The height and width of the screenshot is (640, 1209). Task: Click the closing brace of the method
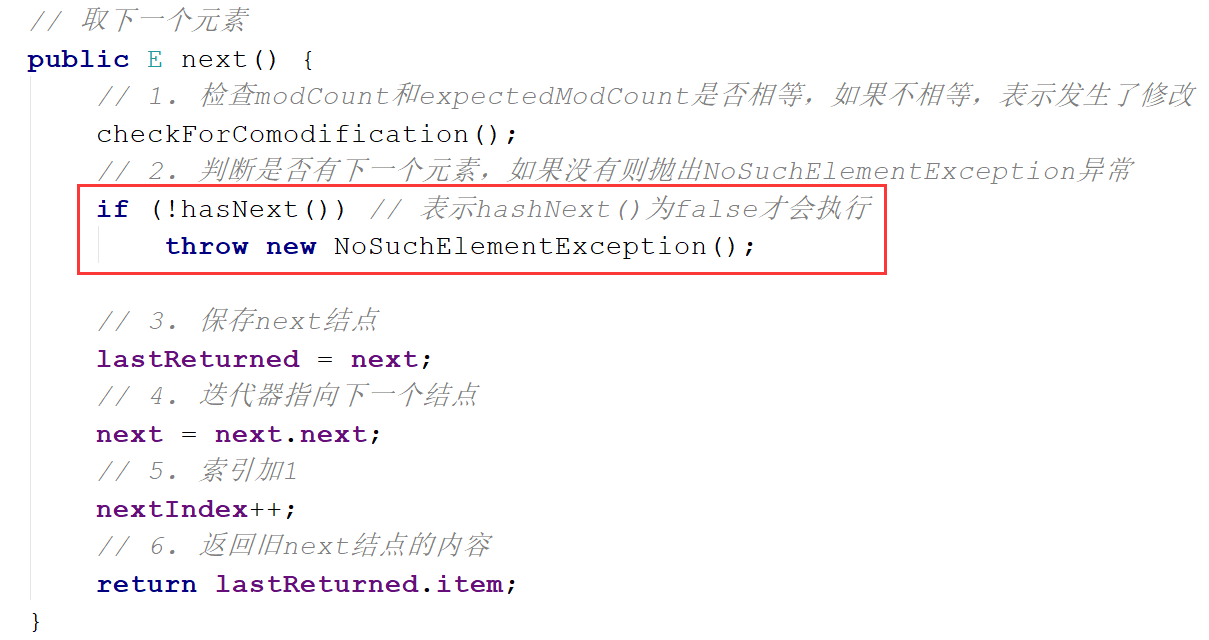36,622
